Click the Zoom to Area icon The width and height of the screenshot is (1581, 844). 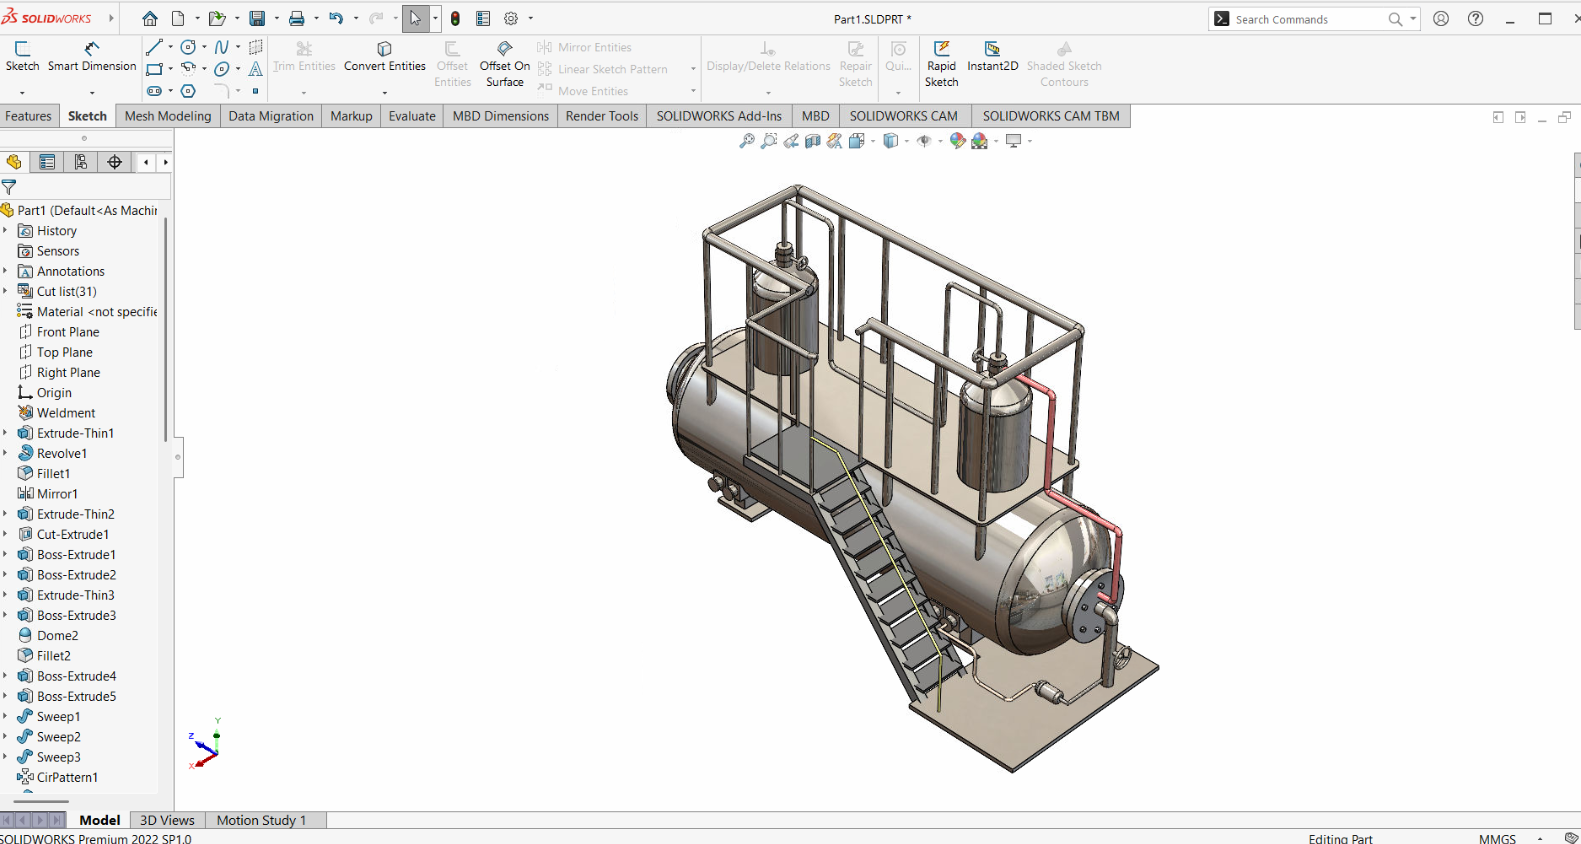769,141
